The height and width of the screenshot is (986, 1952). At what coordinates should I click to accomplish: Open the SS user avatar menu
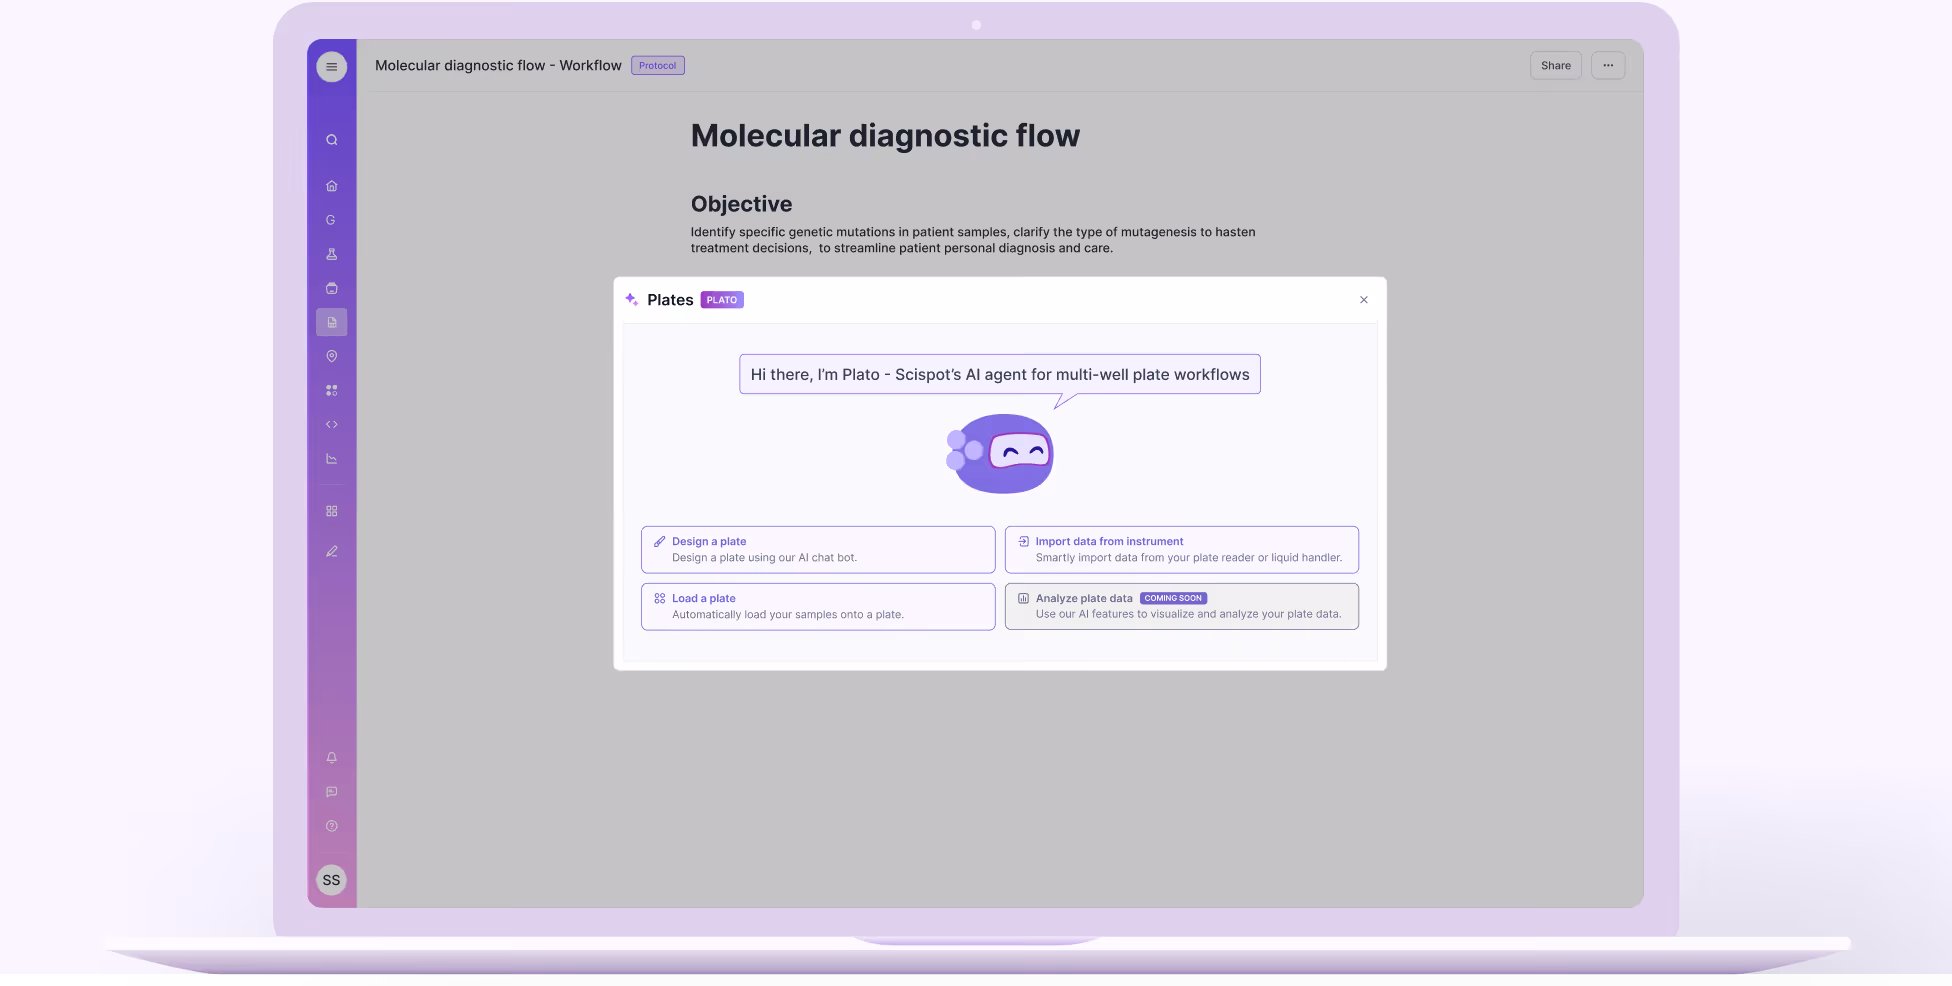click(x=331, y=880)
